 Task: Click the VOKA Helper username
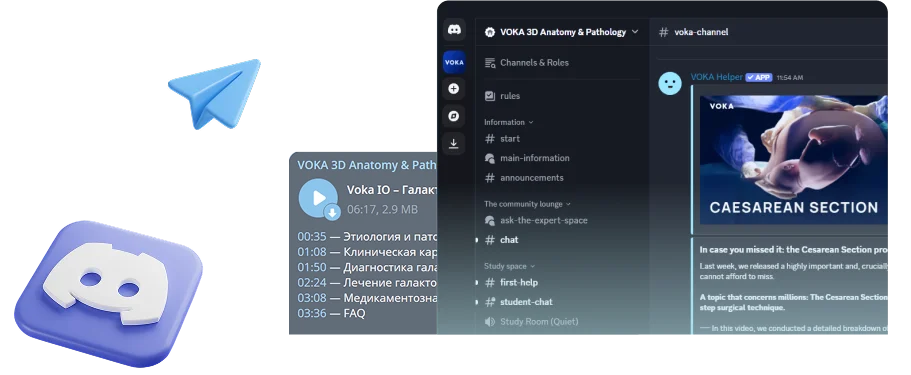point(716,77)
